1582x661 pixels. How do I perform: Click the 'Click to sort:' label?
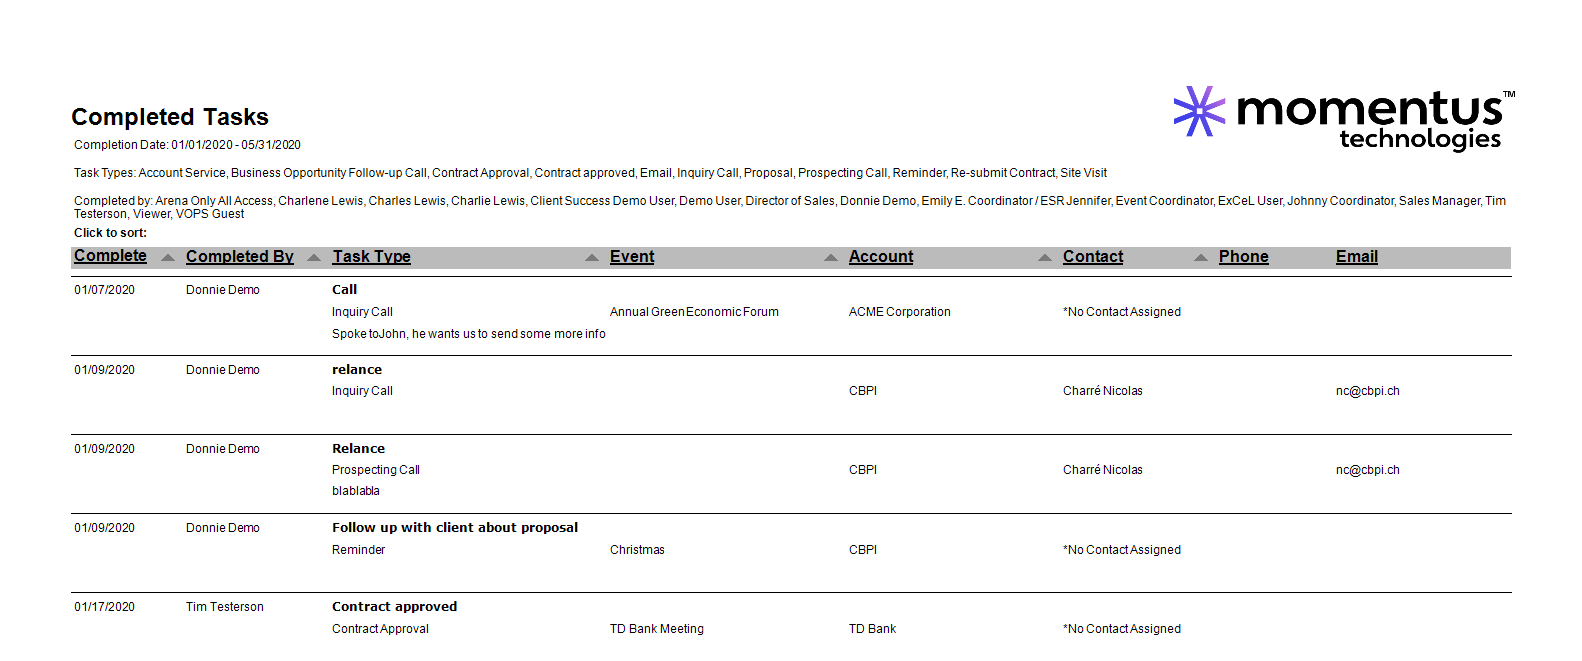110,233
